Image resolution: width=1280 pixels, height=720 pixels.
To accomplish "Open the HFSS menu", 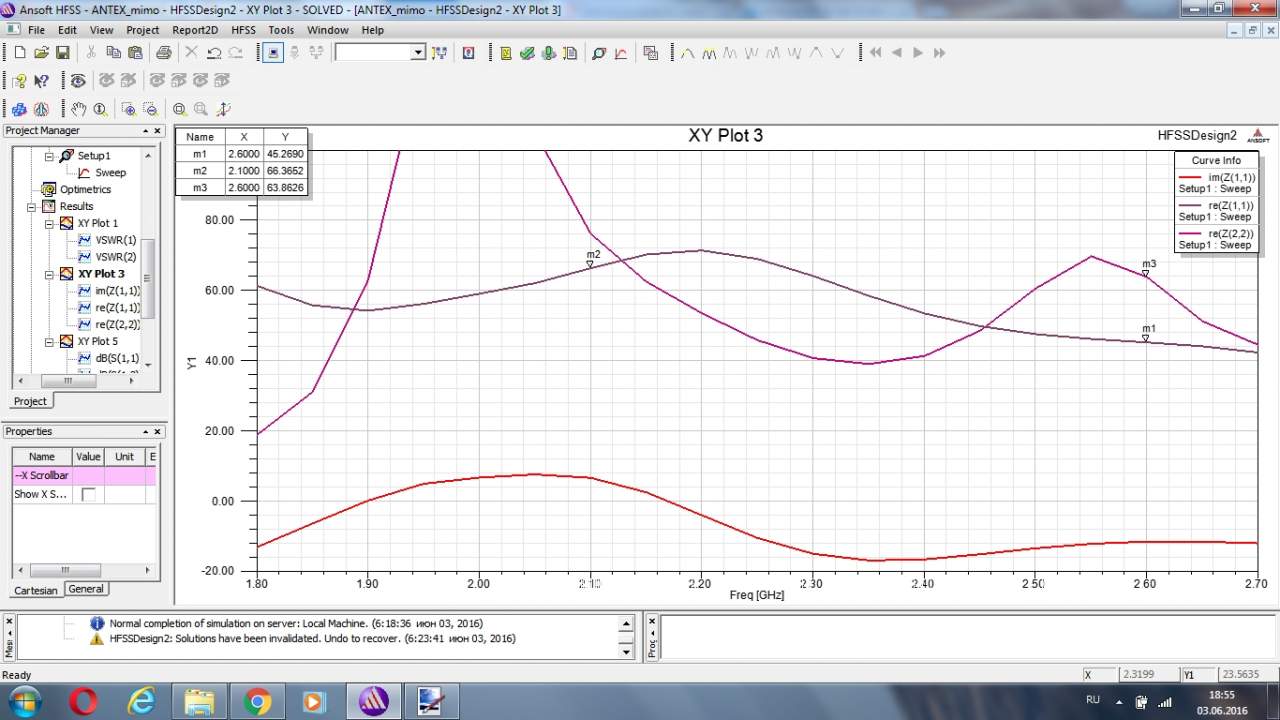I will [243, 30].
